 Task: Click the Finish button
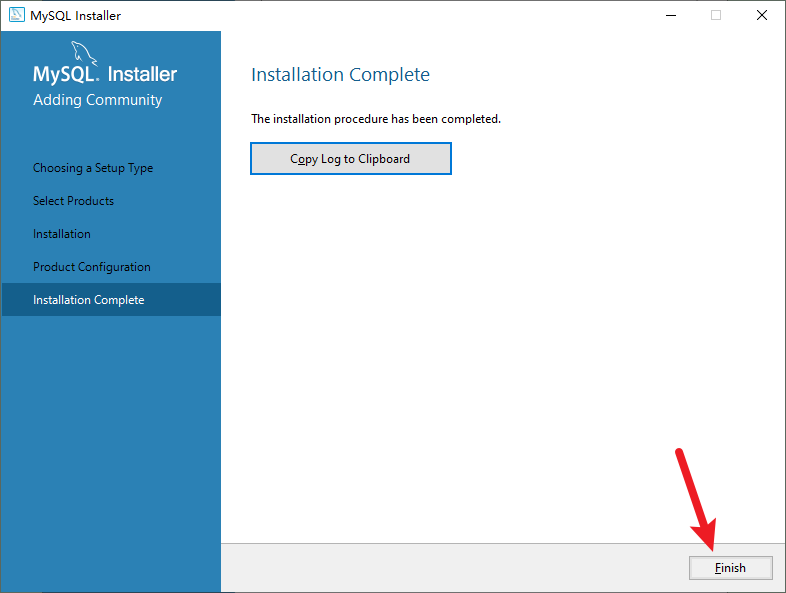click(730, 567)
